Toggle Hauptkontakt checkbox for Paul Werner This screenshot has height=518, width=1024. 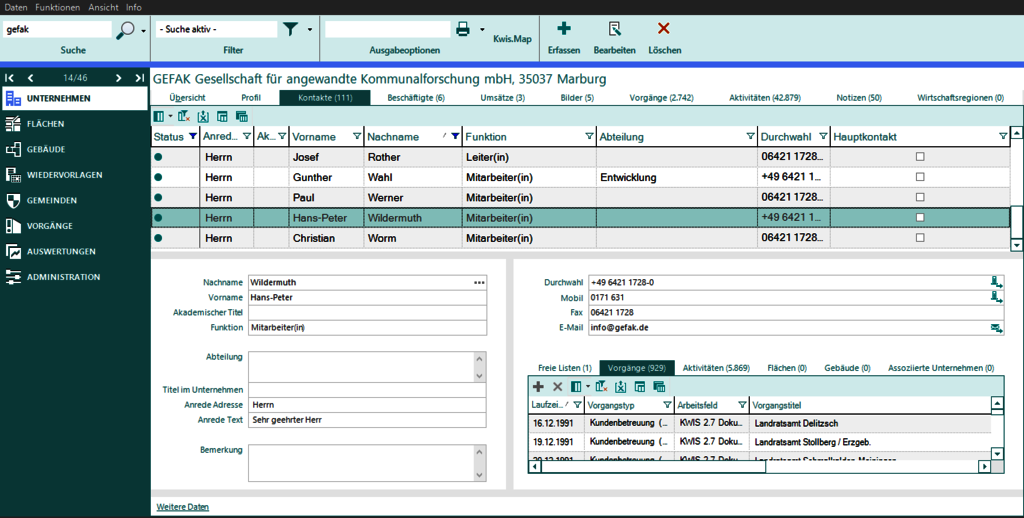coord(920,197)
